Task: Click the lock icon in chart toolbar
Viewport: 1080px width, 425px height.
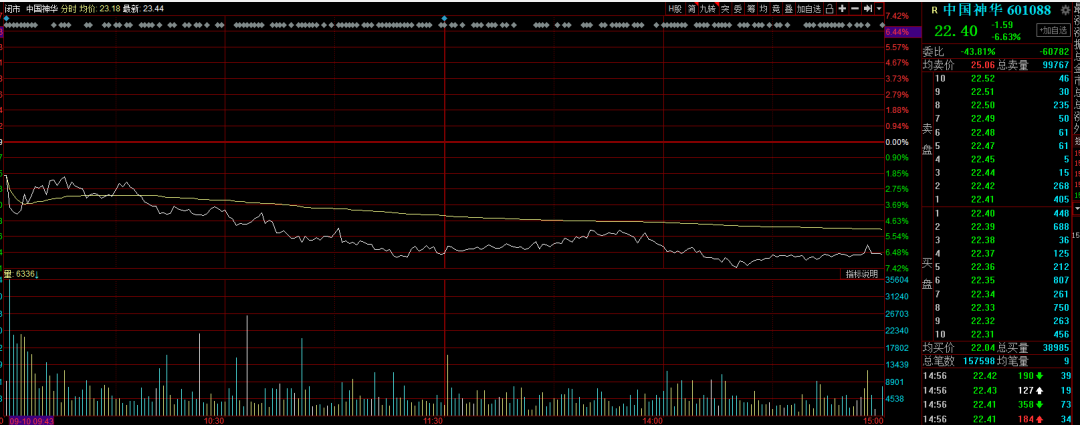Action: point(829,9)
